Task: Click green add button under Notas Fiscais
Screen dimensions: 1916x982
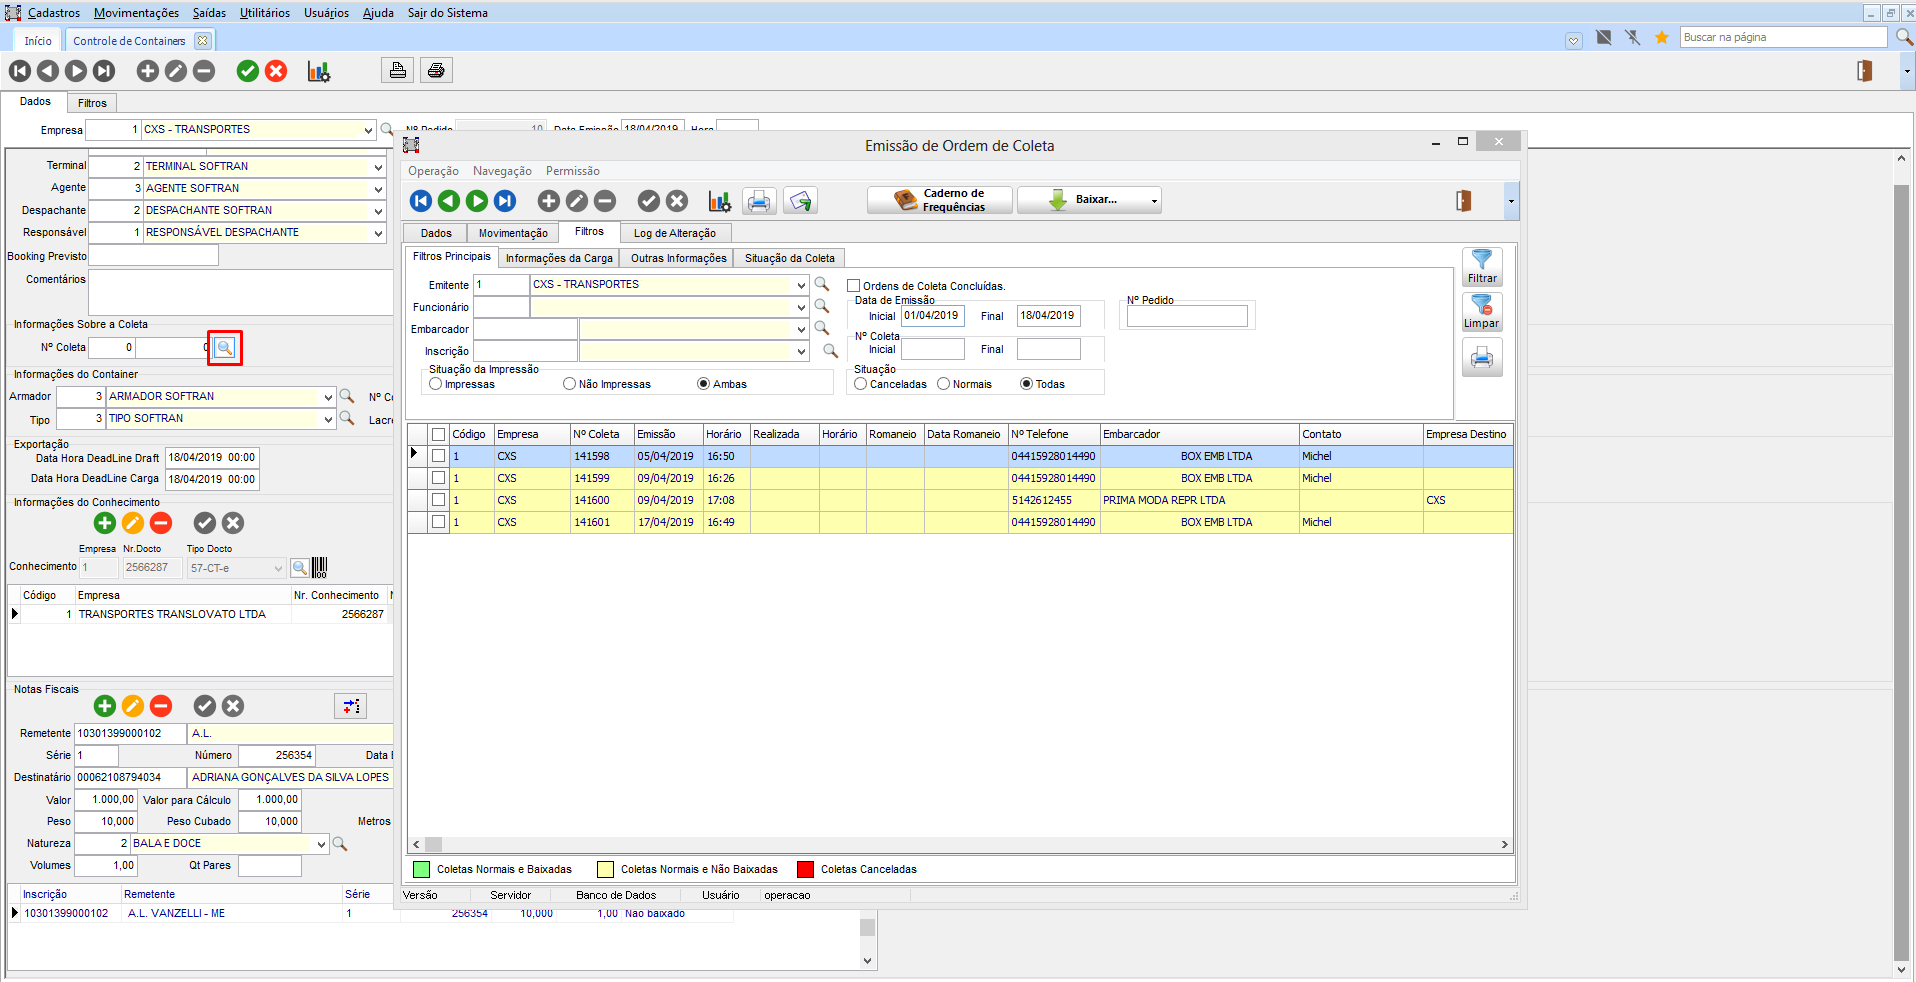Action: click(105, 706)
